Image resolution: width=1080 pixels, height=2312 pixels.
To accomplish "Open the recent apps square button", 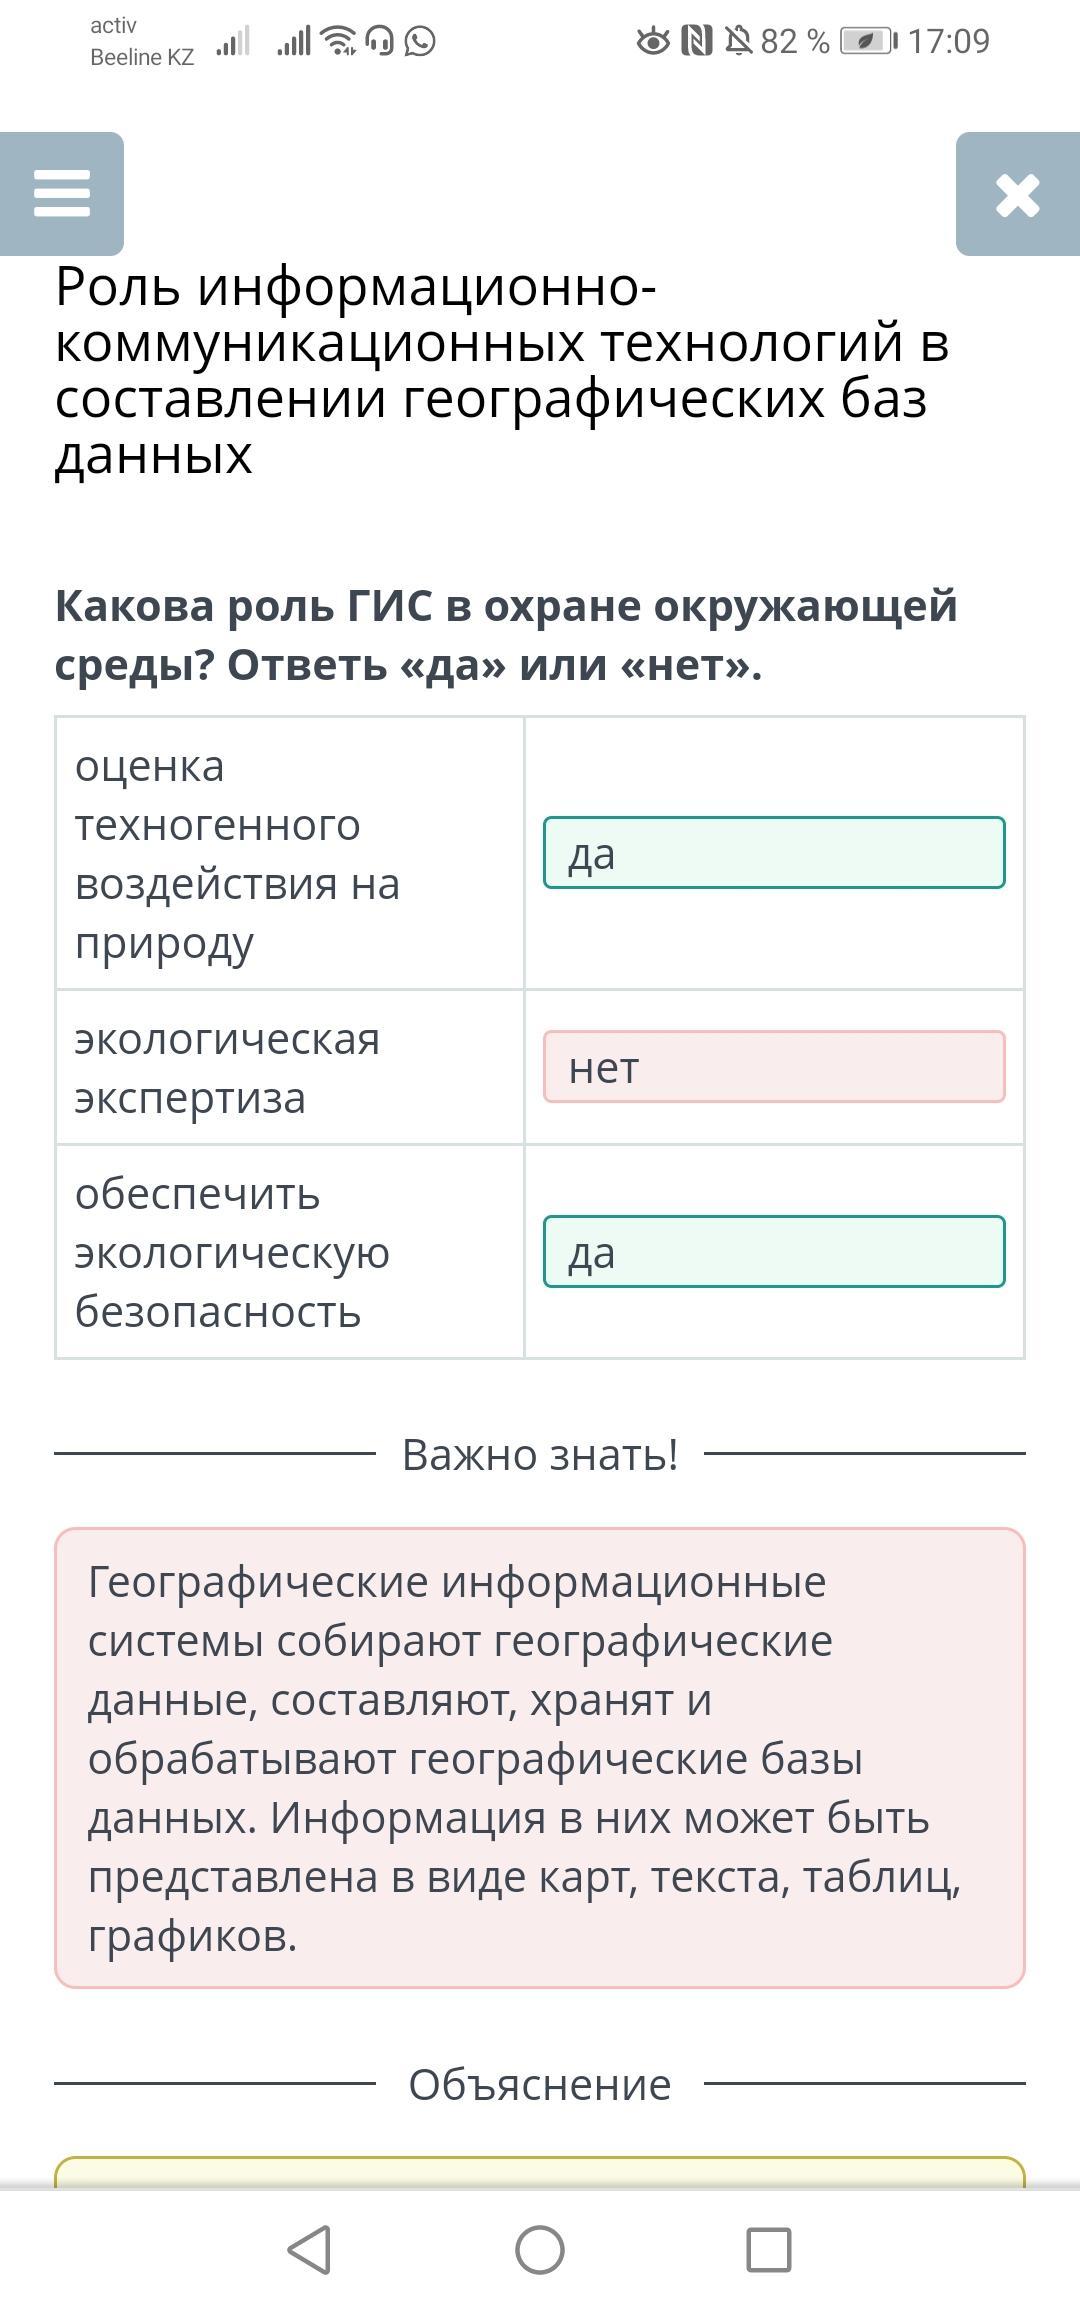I will pos(769,2250).
